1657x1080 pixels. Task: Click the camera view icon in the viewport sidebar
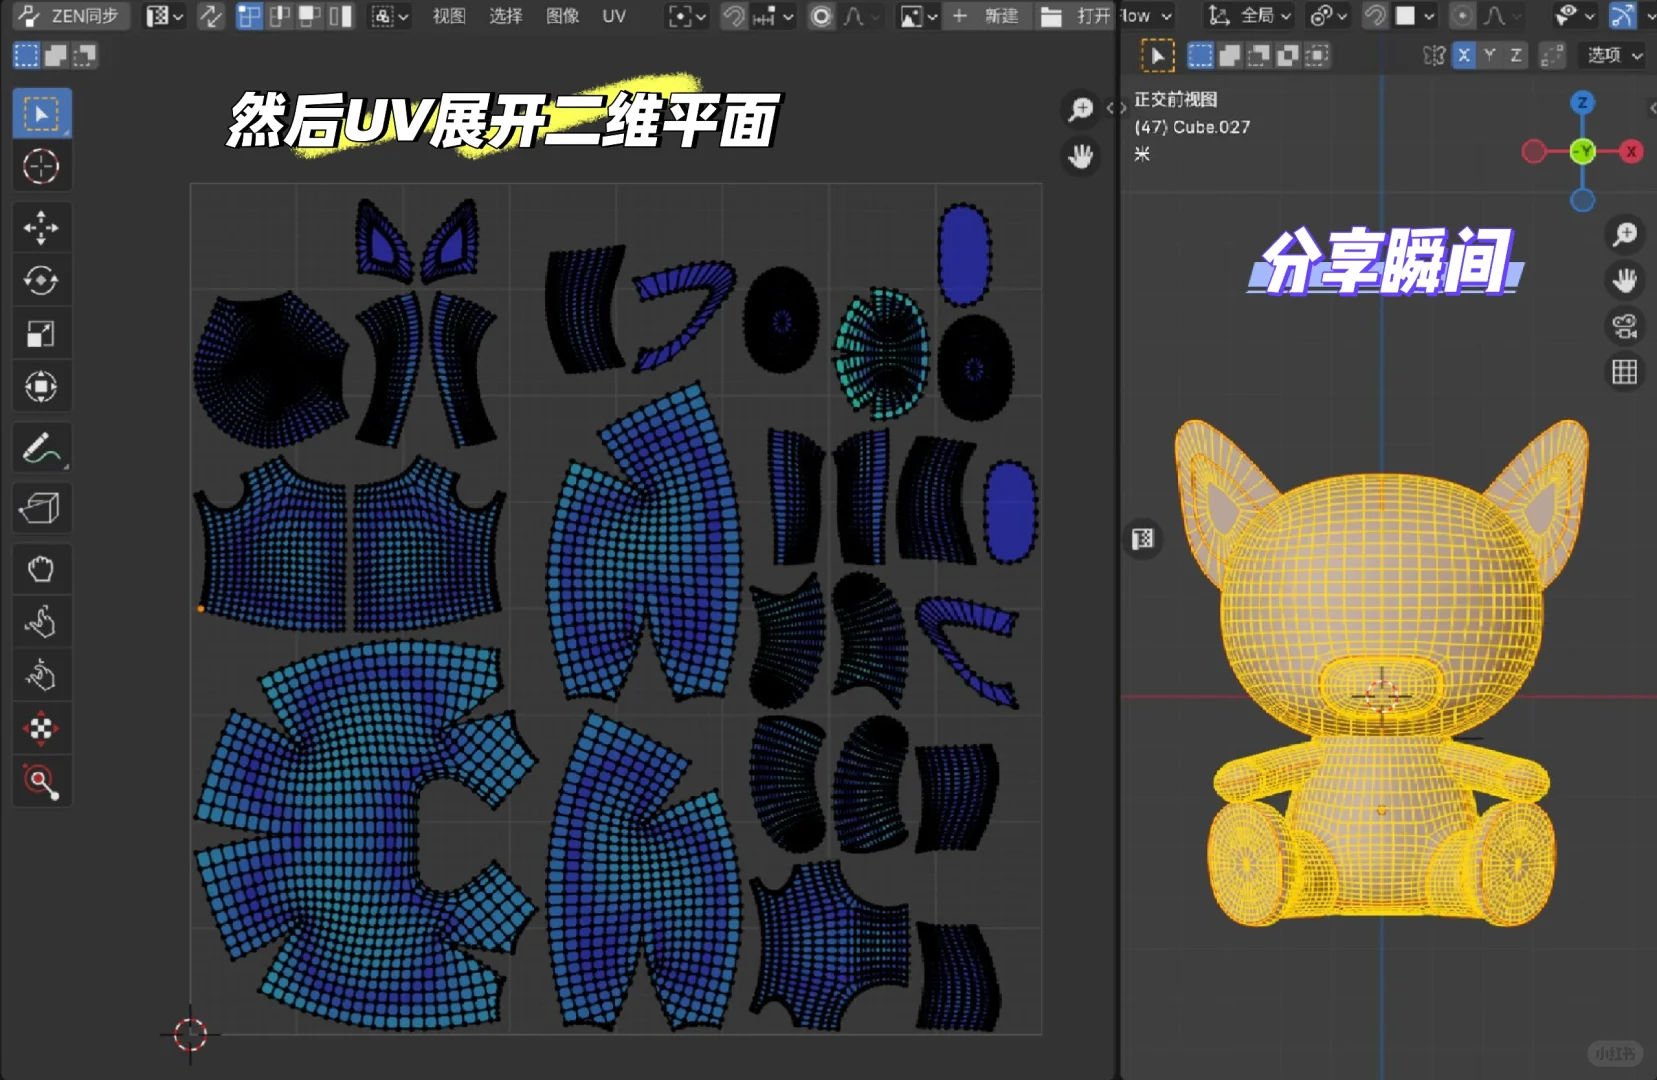point(1625,326)
